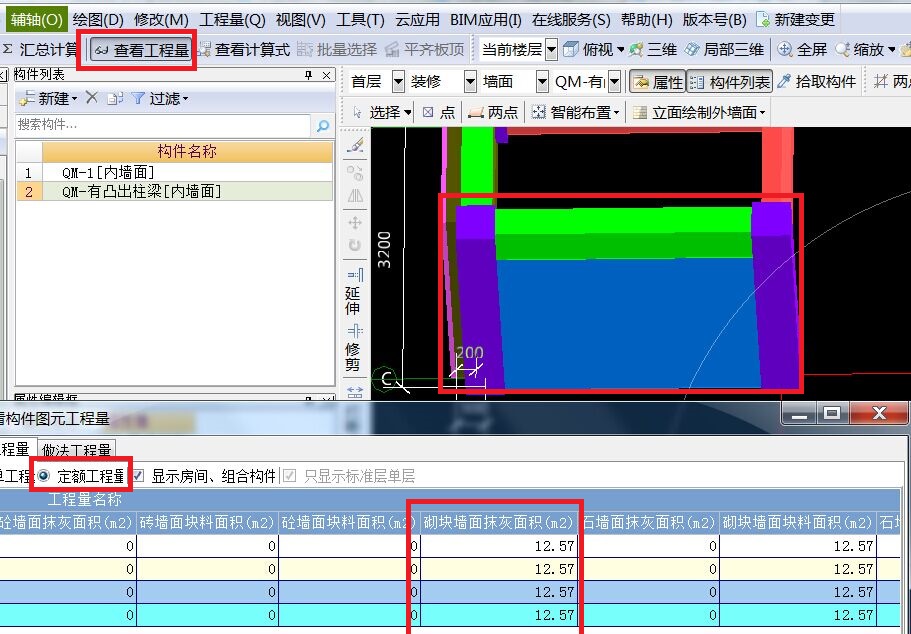Open the 帮助(H) menu

tap(646, 20)
